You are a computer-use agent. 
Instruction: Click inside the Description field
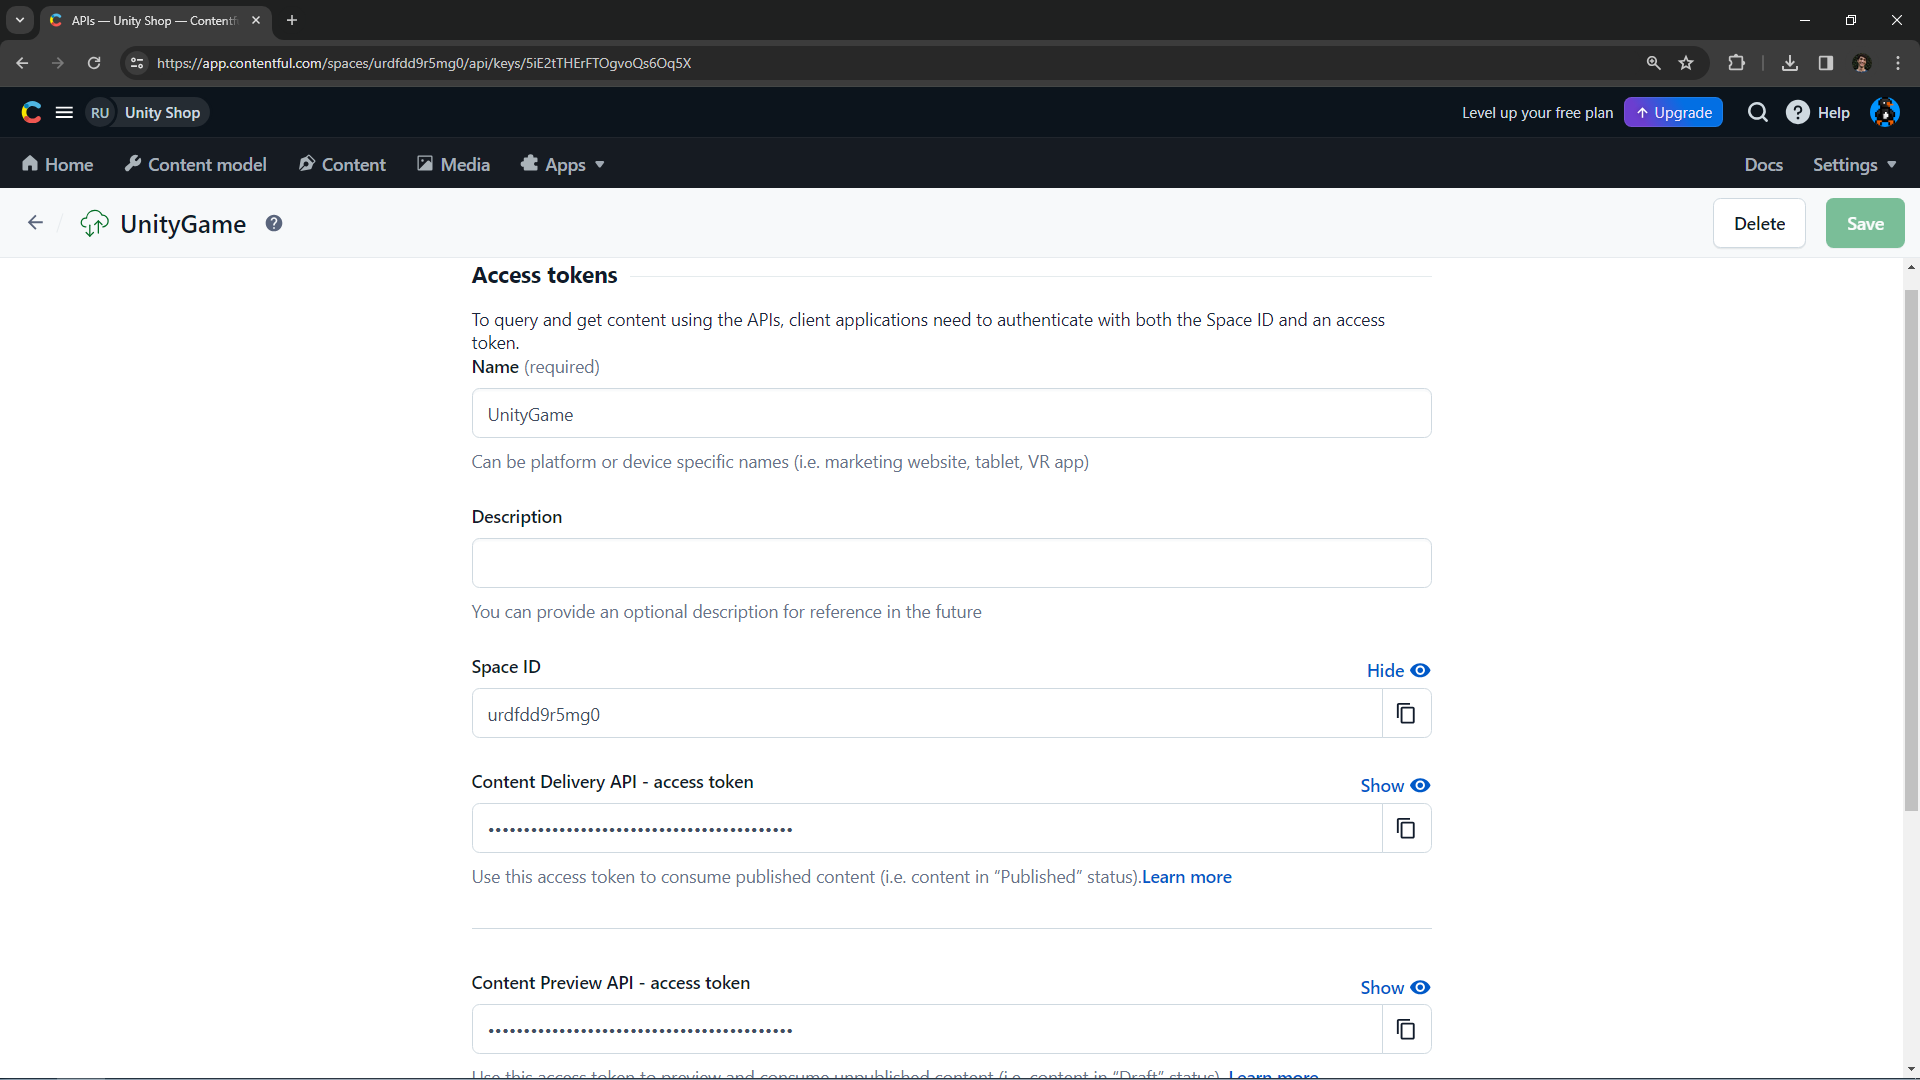tap(950, 563)
